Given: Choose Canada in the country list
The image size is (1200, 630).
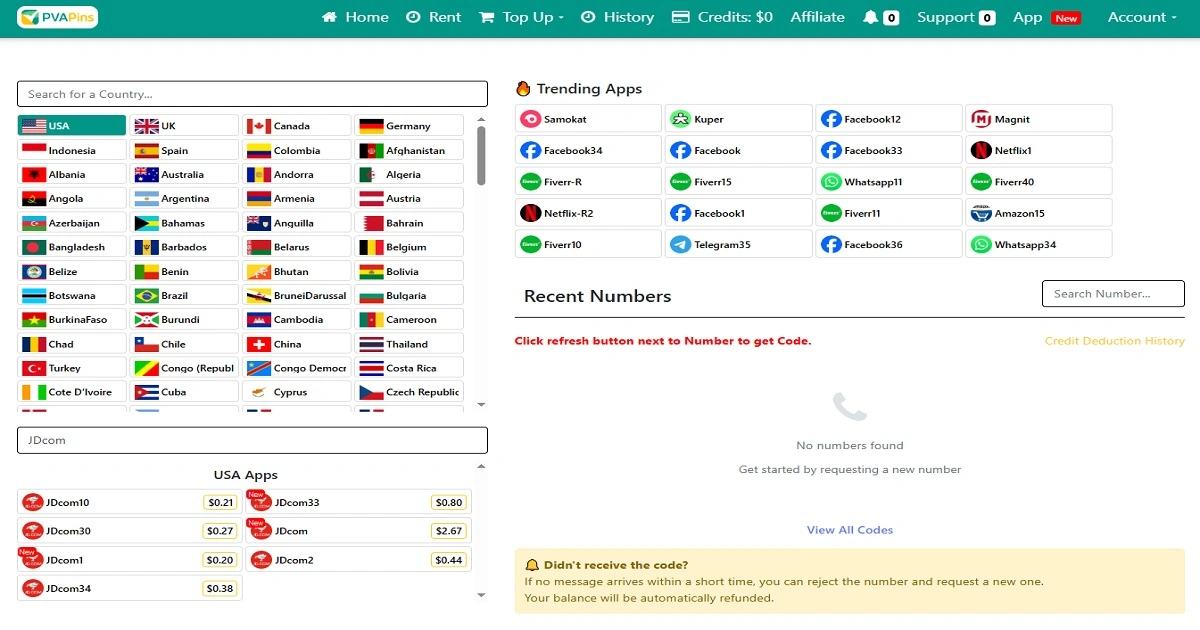Looking at the screenshot, I should click(x=297, y=126).
